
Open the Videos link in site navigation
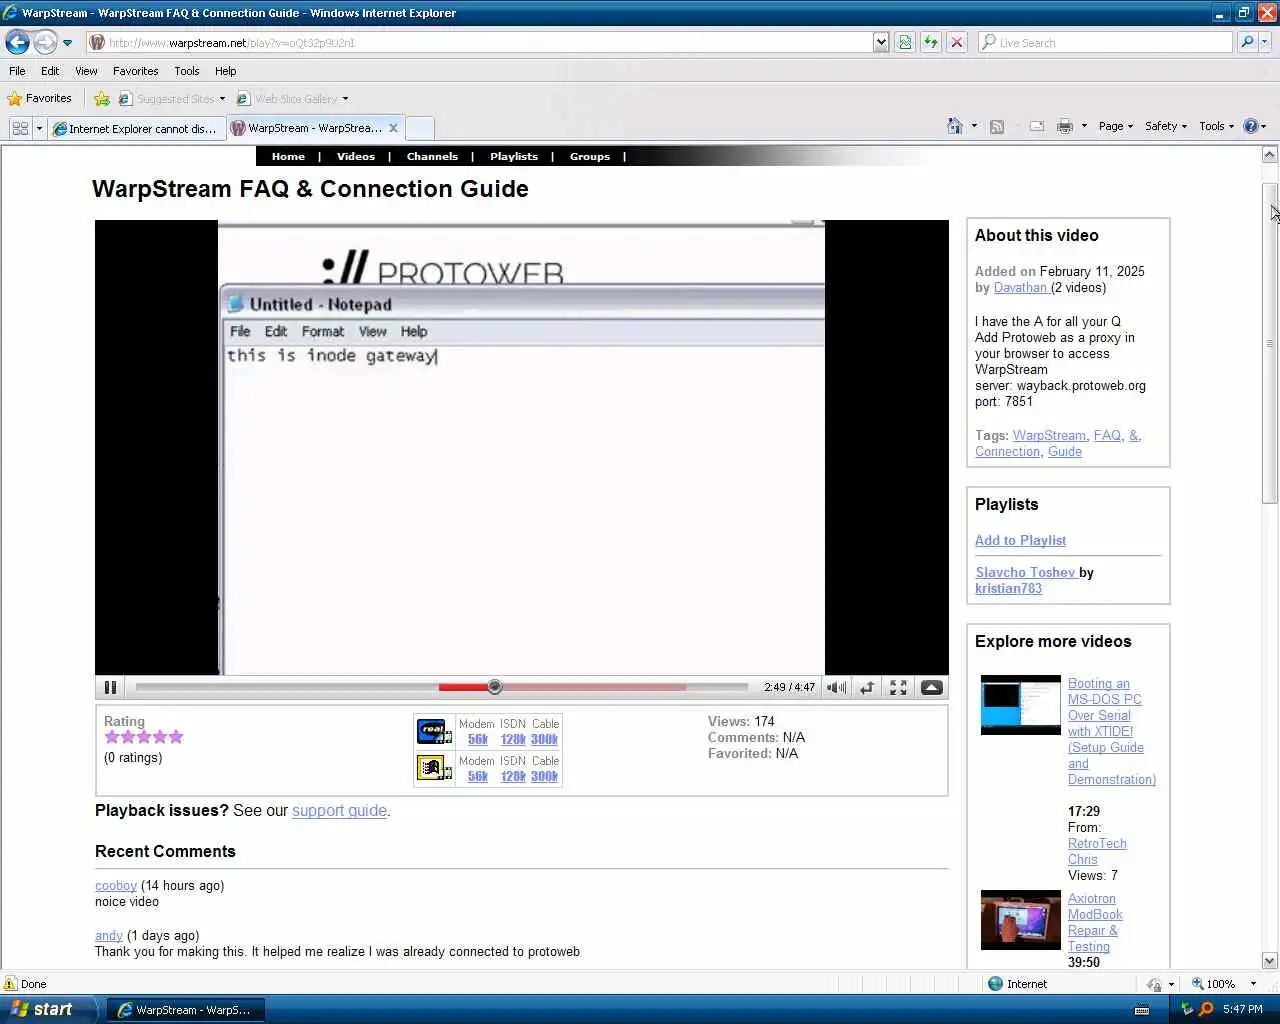pos(356,157)
